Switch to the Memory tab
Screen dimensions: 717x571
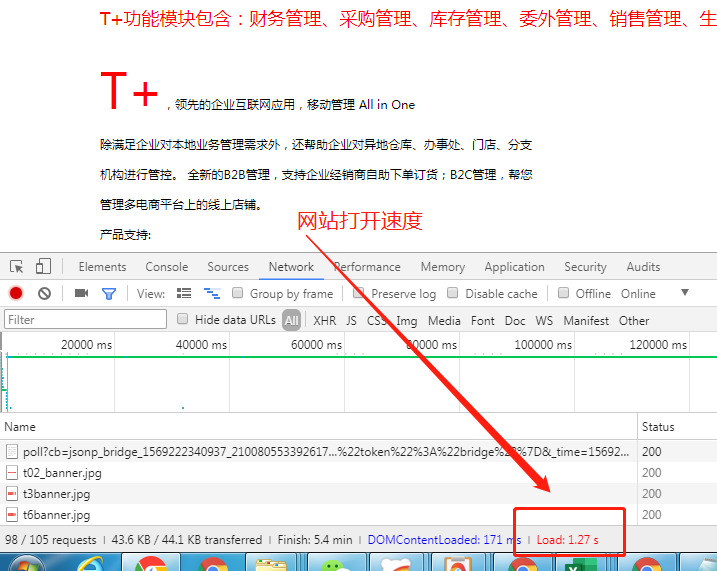pos(443,267)
